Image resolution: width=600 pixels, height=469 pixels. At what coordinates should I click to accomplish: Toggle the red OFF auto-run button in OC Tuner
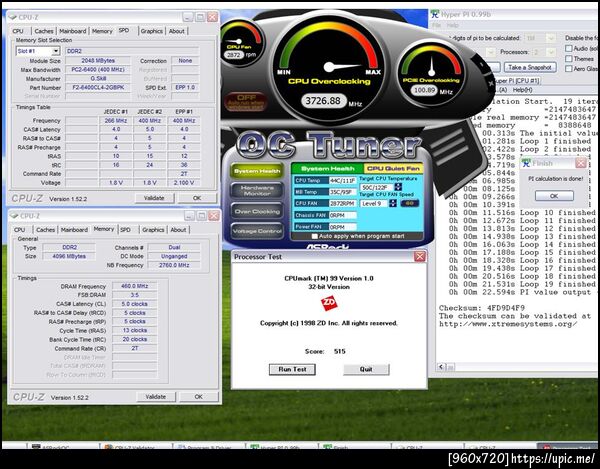(x=246, y=102)
